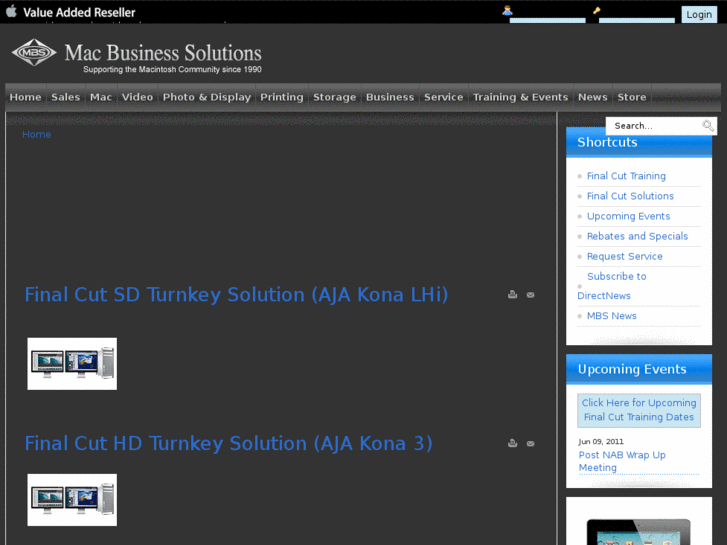The width and height of the screenshot is (727, 545).
Task: Click the search magnifier icon
Action: pos(708,126)
